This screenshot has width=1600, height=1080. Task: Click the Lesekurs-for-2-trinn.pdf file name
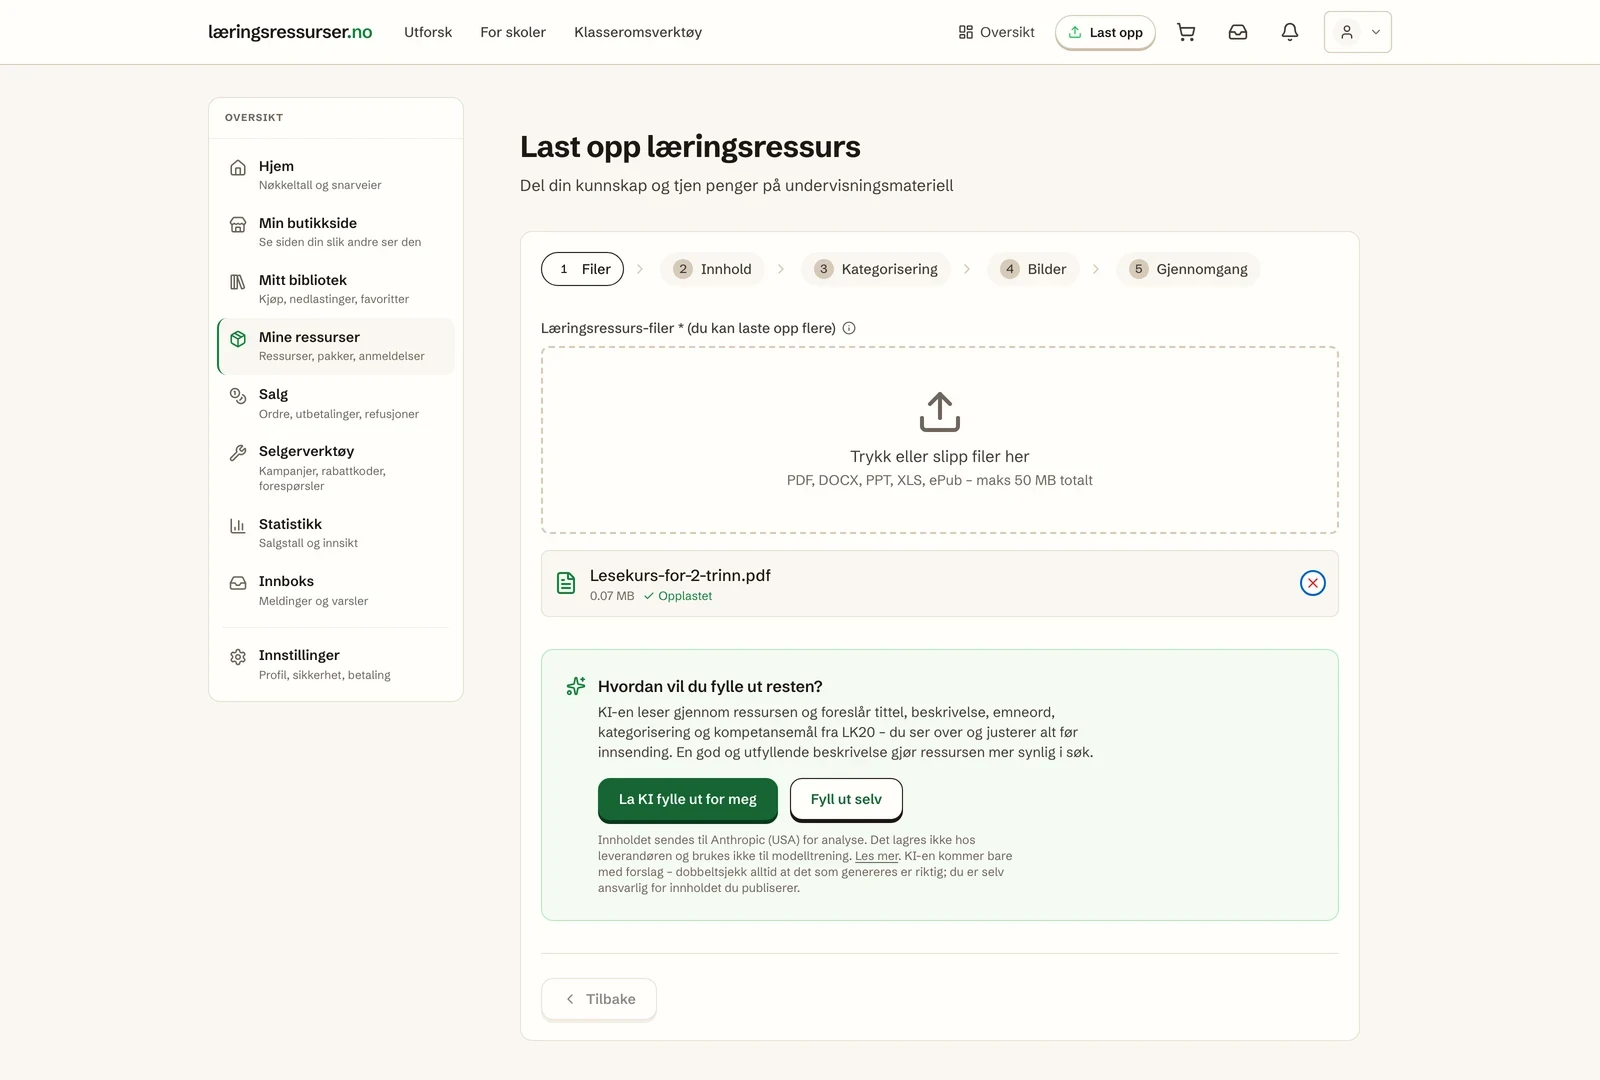(680, 575)
